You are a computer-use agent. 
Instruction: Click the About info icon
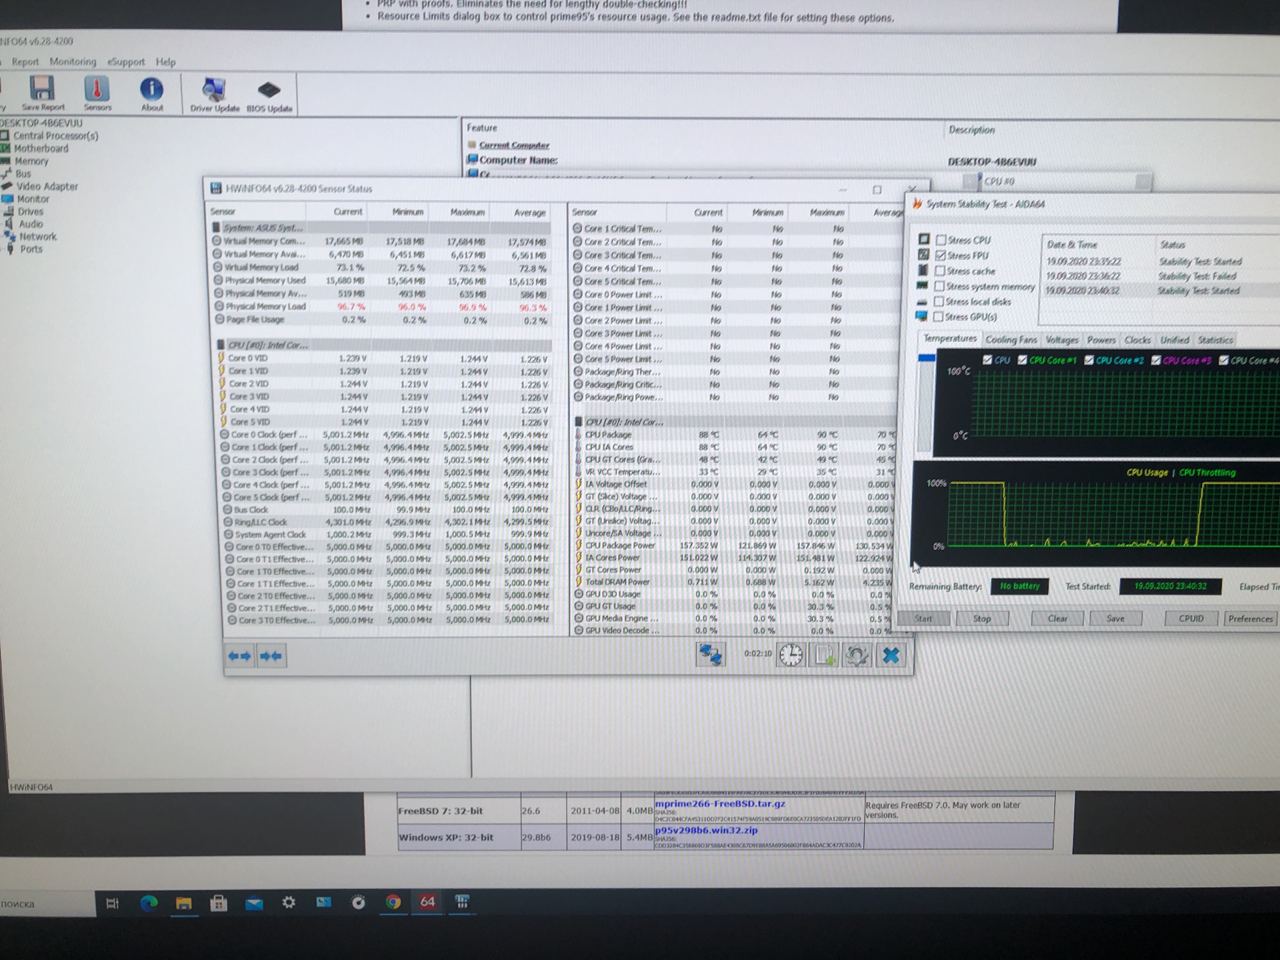tap(151, 93)
